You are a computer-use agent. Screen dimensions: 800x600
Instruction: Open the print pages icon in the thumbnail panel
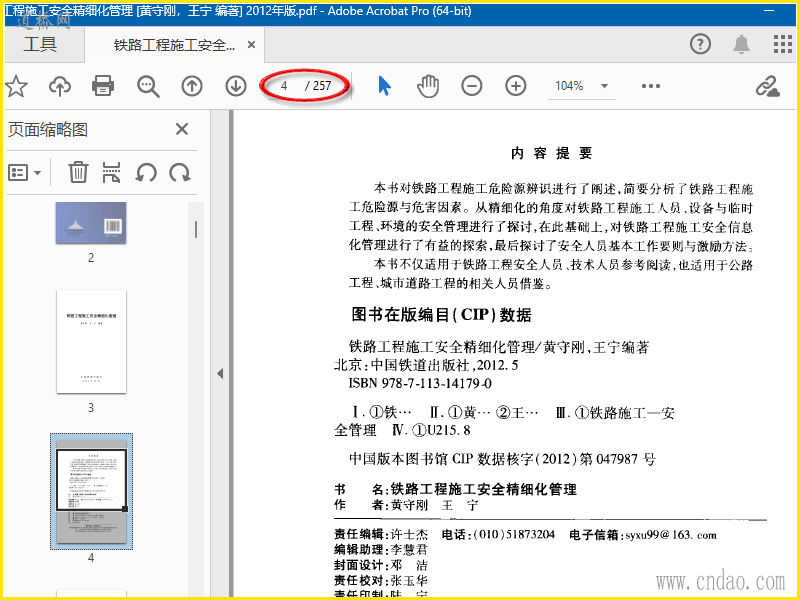(111, 172)
